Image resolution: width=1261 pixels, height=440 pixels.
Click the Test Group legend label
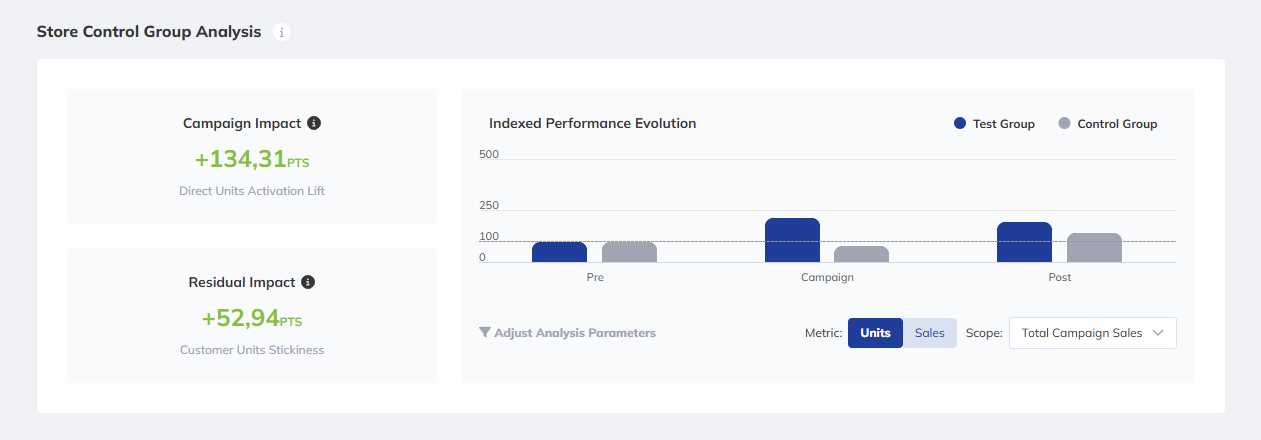[1004, 124]
